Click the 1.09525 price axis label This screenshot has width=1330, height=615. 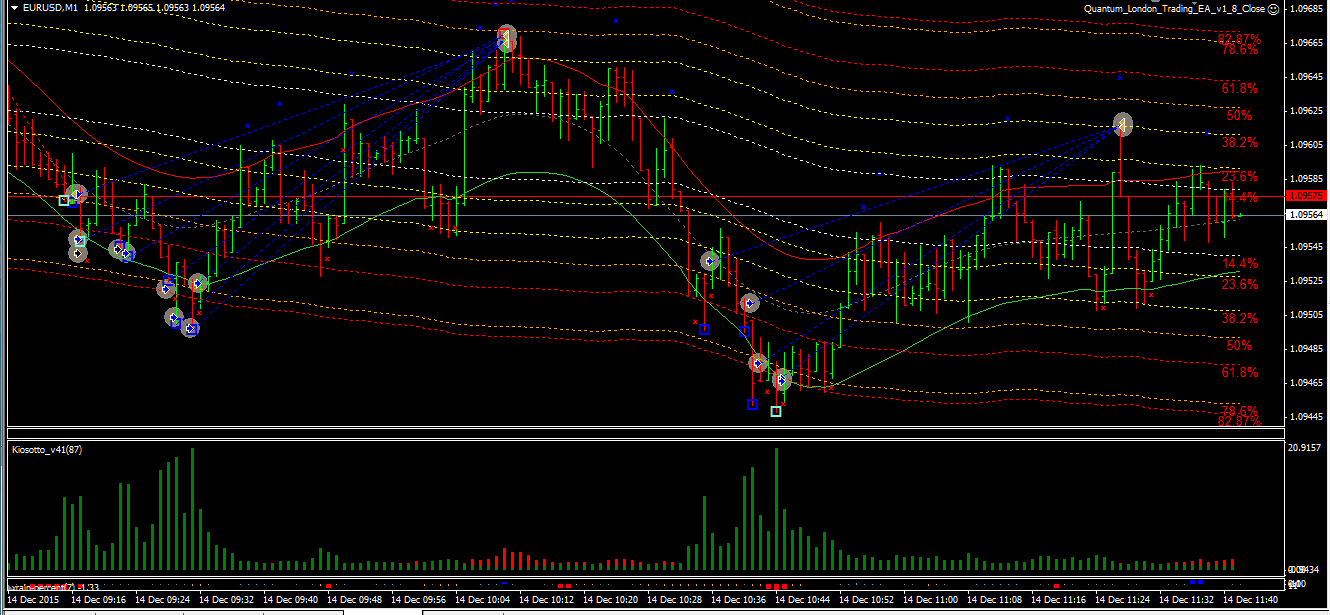tap(1307, 281)
